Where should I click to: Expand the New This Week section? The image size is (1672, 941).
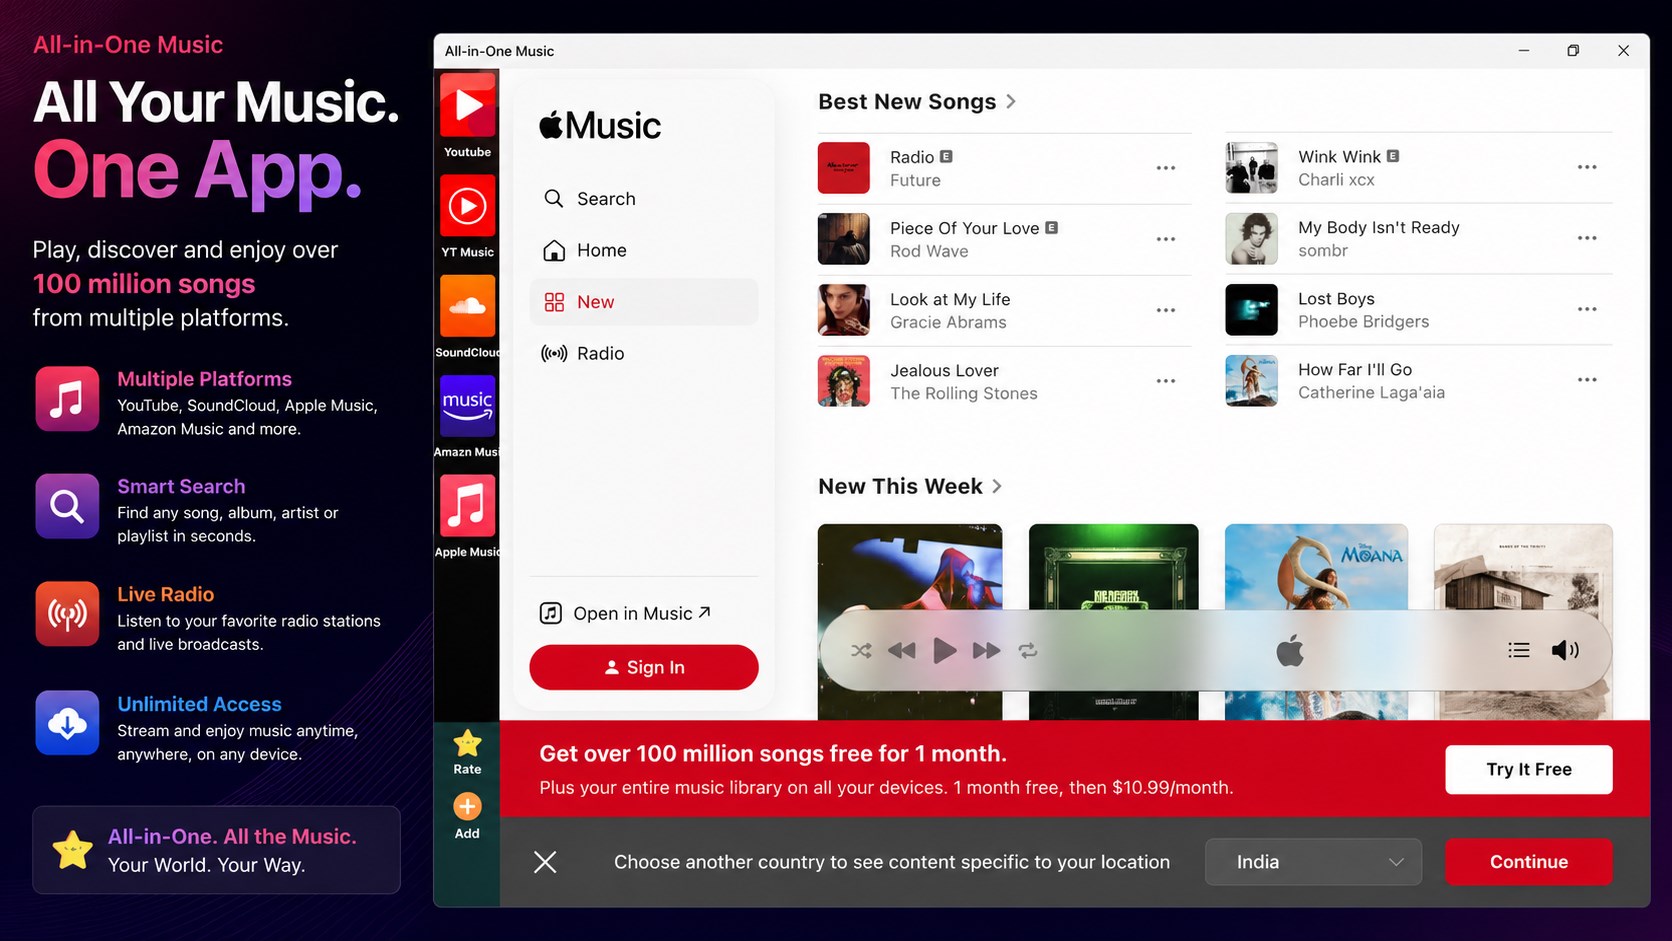coord(997,487)
